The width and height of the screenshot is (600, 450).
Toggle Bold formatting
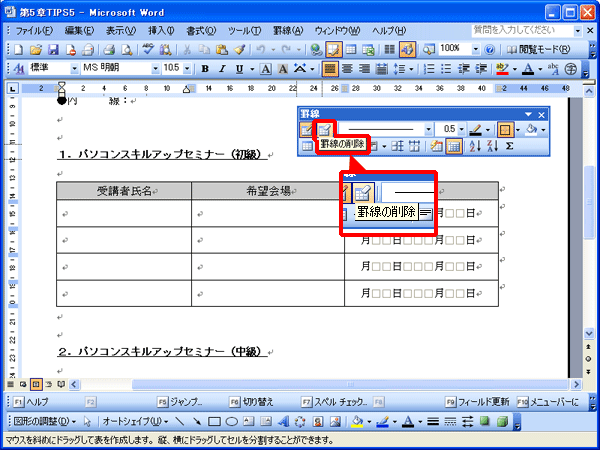(205, 69)
